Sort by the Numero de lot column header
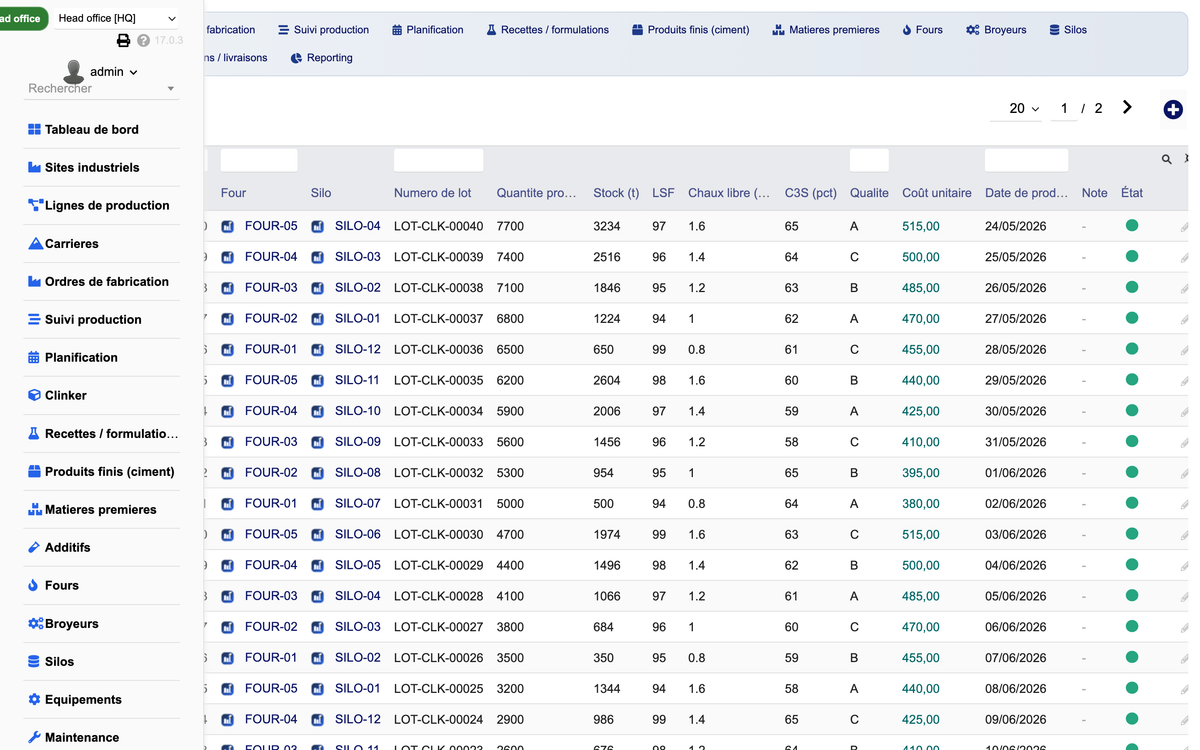The image size is (1200, 750). tap(433, 193)
